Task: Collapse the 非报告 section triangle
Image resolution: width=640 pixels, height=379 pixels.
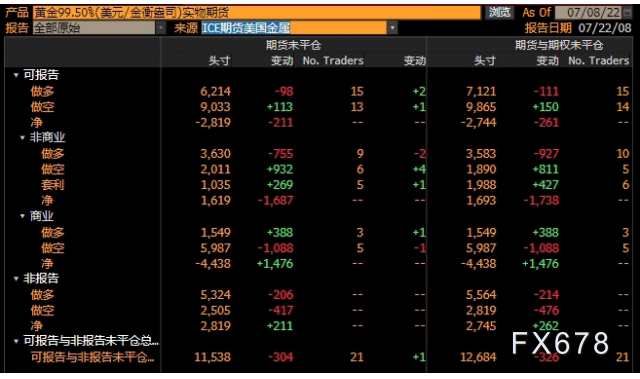Action: (16, 279)
